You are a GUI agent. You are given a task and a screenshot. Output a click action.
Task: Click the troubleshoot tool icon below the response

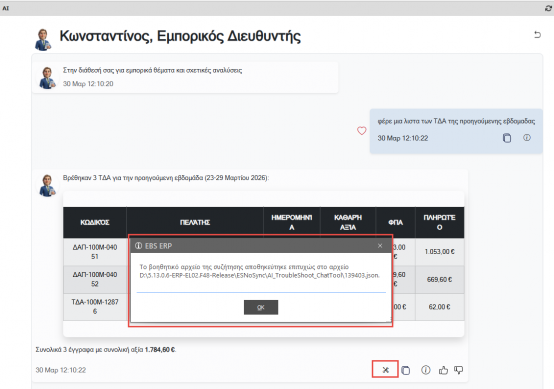click(x=385, y=370)
